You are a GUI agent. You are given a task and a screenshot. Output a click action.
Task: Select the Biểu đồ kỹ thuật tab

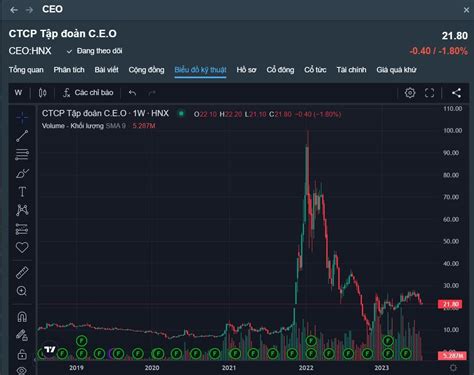200,70
